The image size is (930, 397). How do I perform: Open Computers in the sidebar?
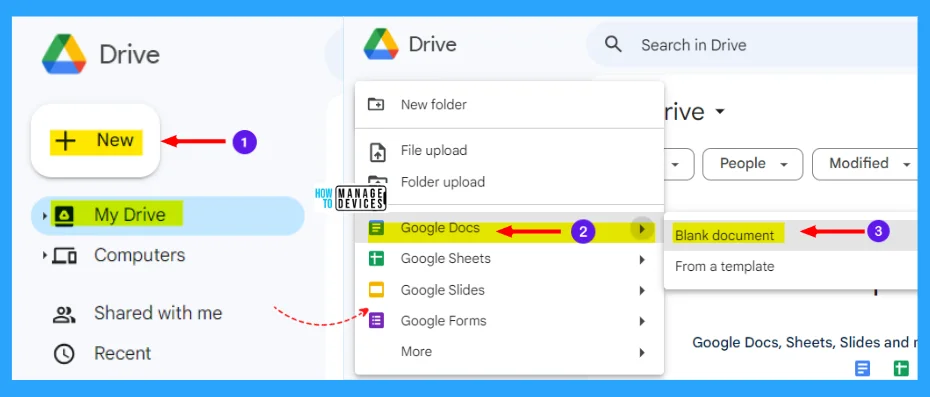(139, 255)
